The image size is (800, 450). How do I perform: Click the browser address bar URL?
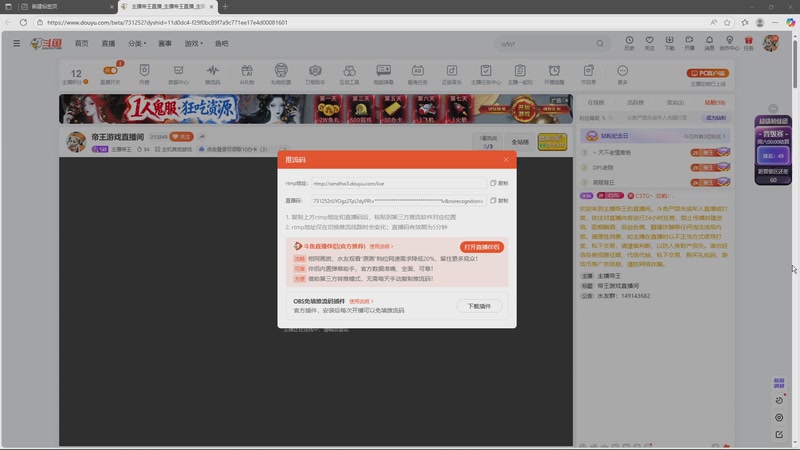pos(167,22)
